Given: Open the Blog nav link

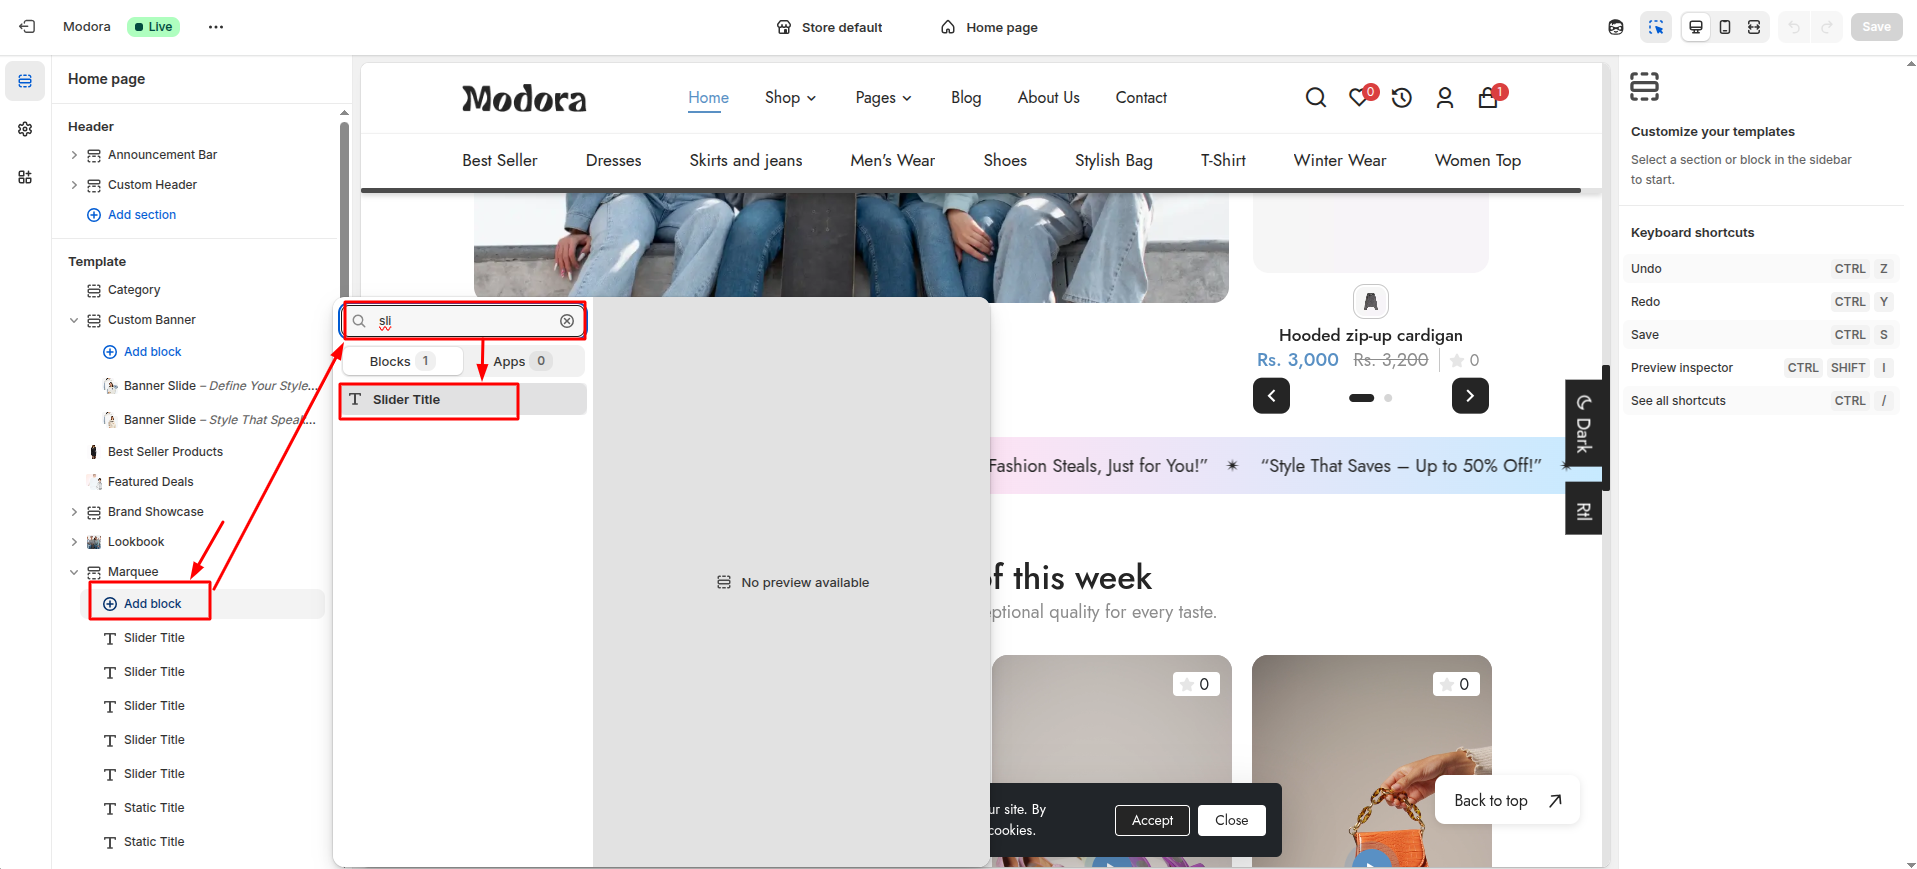Looking at the screenshot, I should pyautogui.click(x=966, y=97).
